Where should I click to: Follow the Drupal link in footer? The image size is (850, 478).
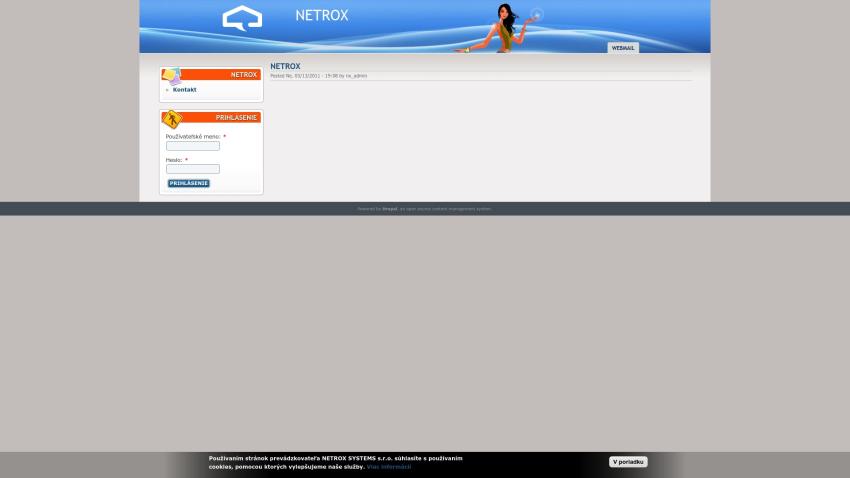(x=390, y=209)
